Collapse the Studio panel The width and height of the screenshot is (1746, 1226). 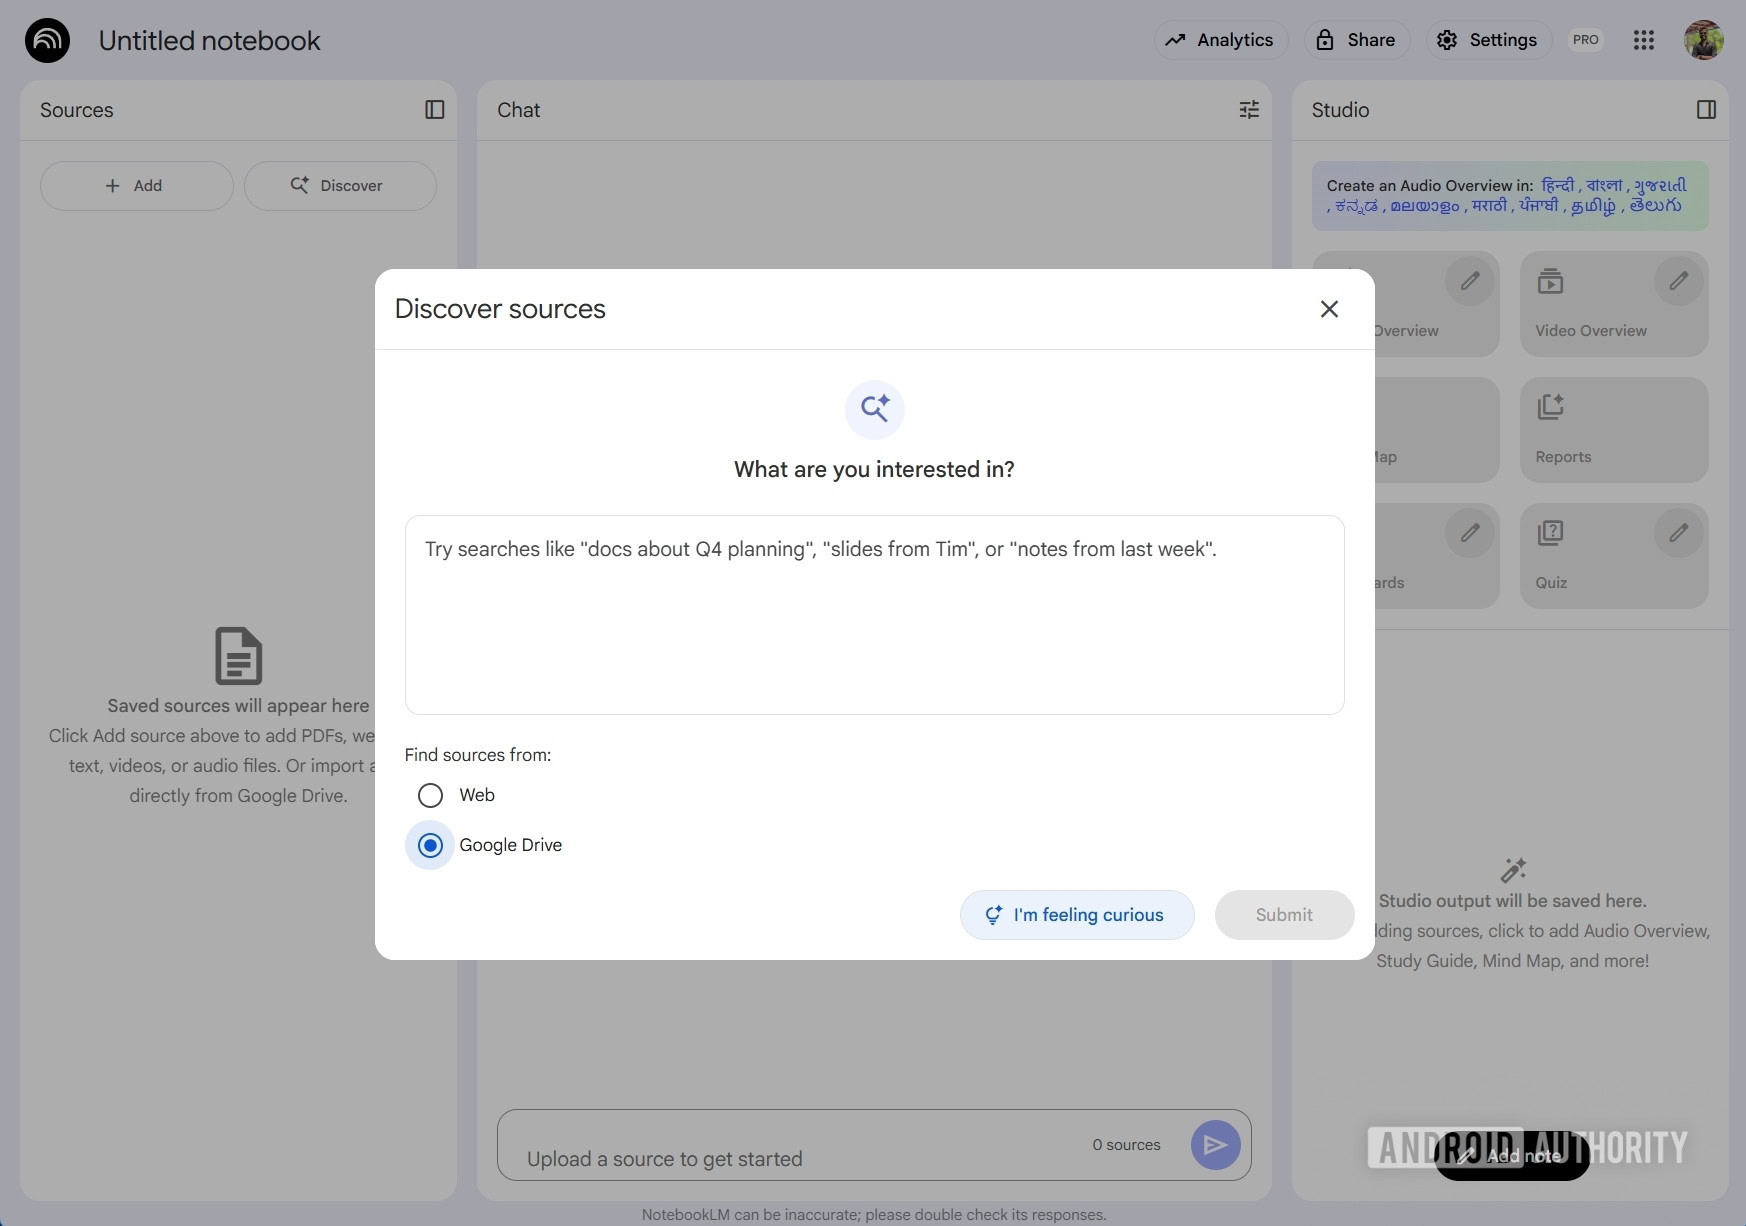(1707, 110)
